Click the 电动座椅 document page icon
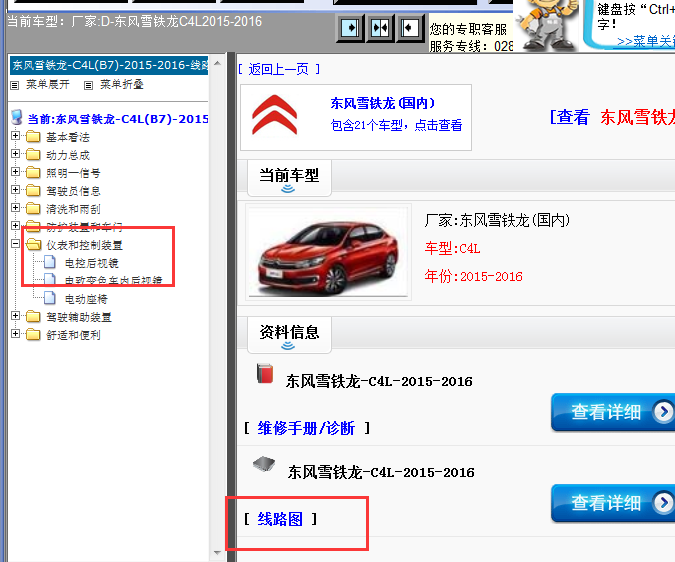Image resolution: width=675 pixels, height=562 pixels. coord(50,298)
